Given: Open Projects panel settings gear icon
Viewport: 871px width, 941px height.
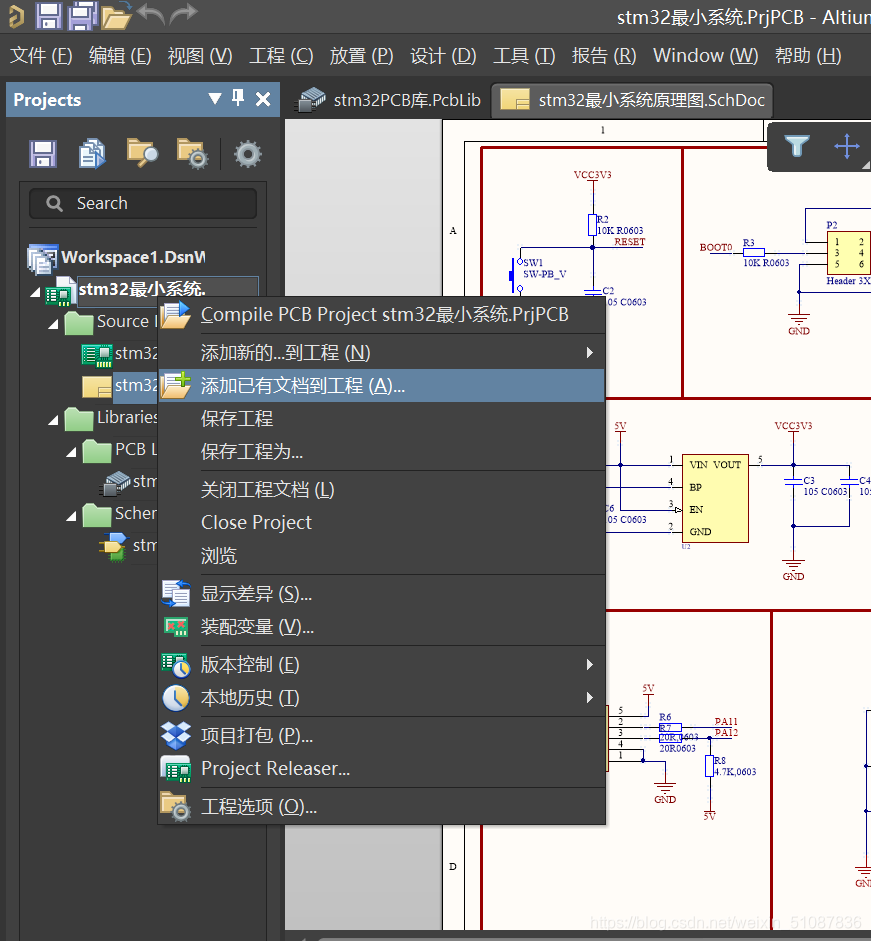Looking at the screenshot, I should (x=248, y=153).
